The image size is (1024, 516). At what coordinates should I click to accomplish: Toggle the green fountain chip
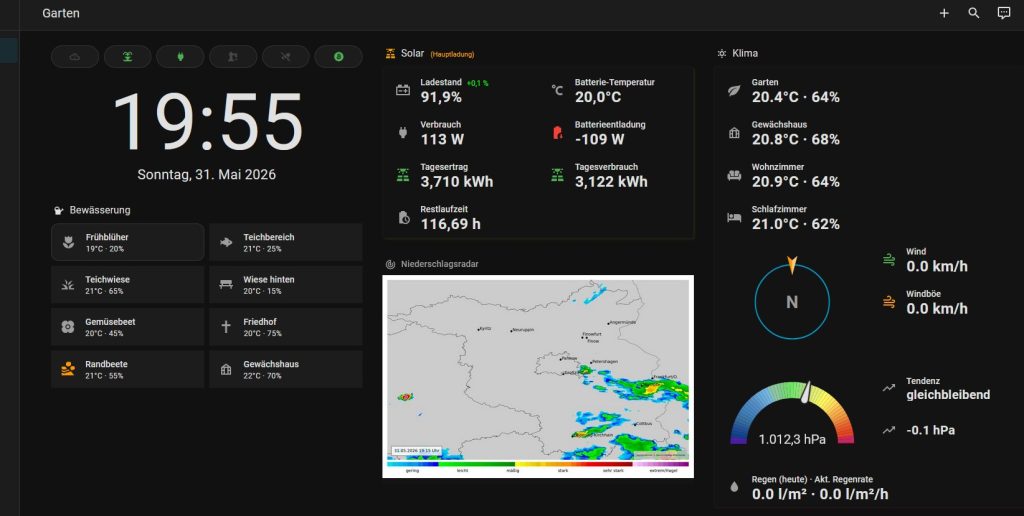point(127,57)
